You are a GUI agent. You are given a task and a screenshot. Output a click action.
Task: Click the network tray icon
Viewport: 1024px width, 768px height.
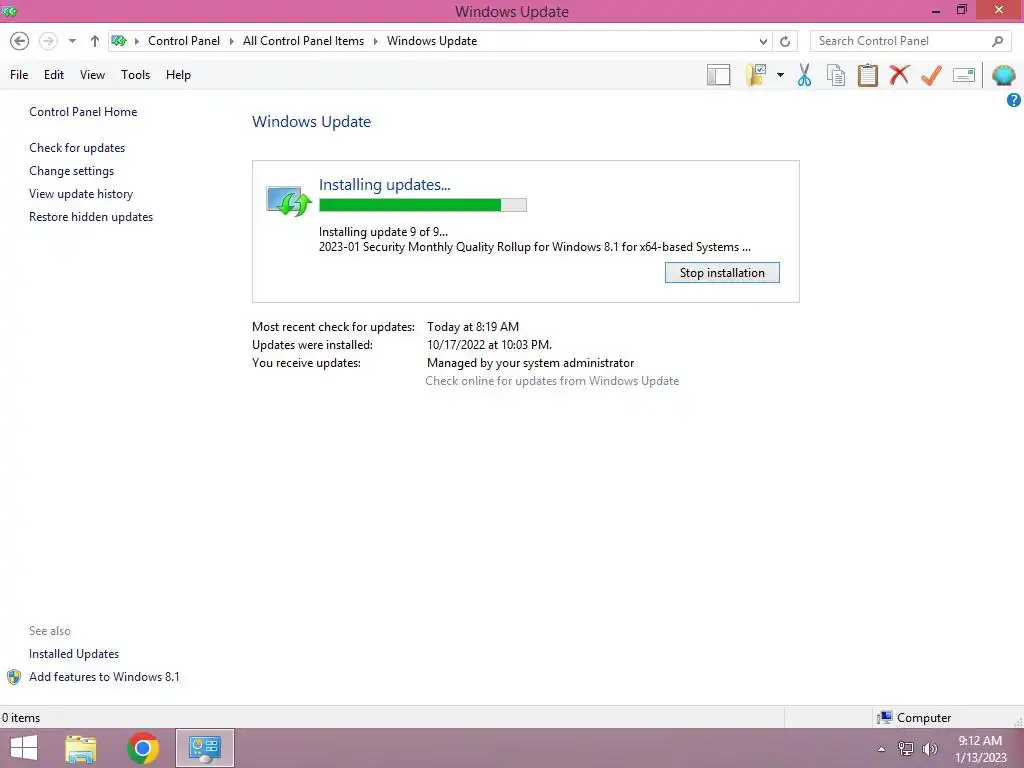[906, 749]
